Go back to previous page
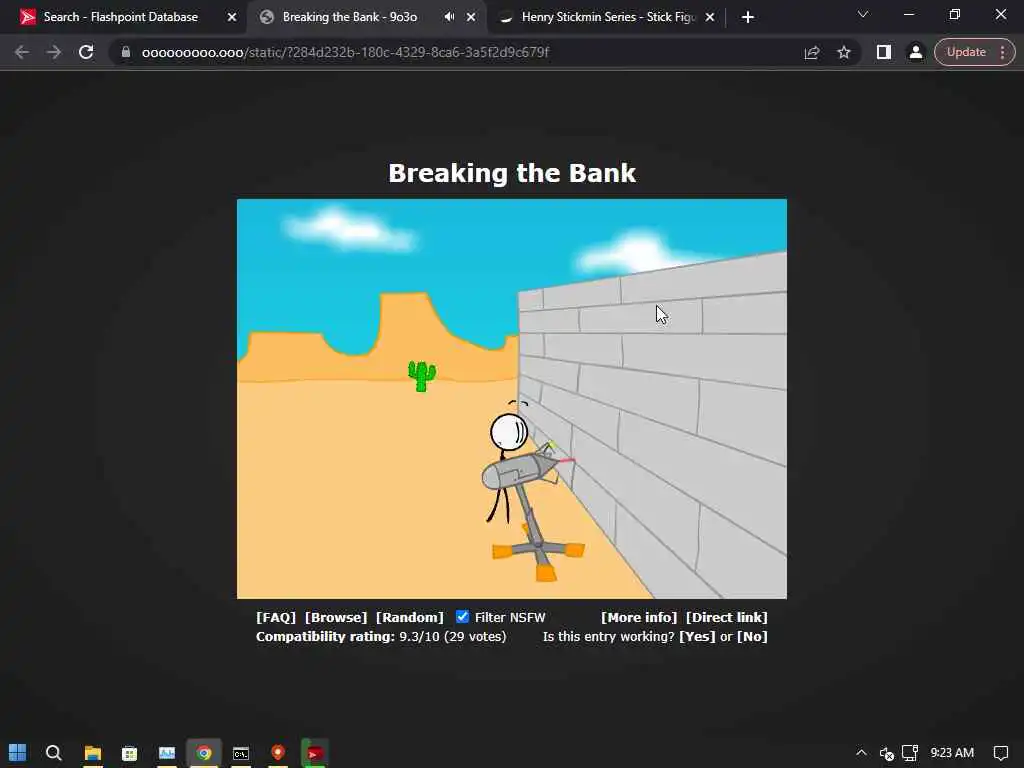This screenshot has width=1024, height=768. (x=22, y=52)
